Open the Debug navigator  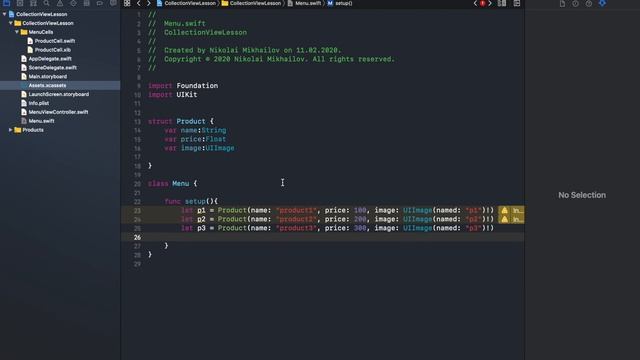point(87,3)
